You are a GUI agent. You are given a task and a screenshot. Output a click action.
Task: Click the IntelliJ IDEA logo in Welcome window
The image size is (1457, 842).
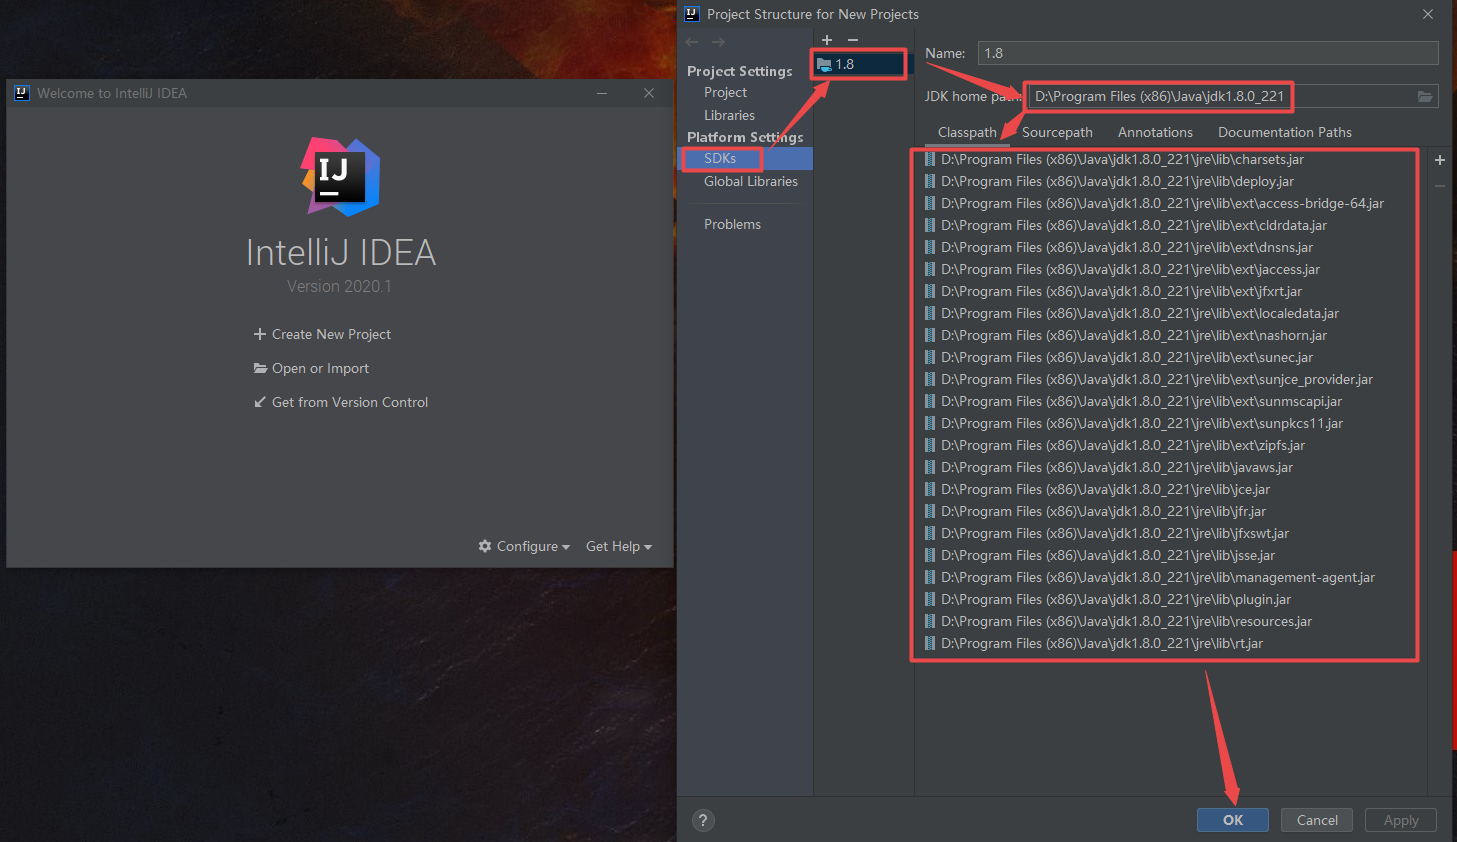click(341, 177)
